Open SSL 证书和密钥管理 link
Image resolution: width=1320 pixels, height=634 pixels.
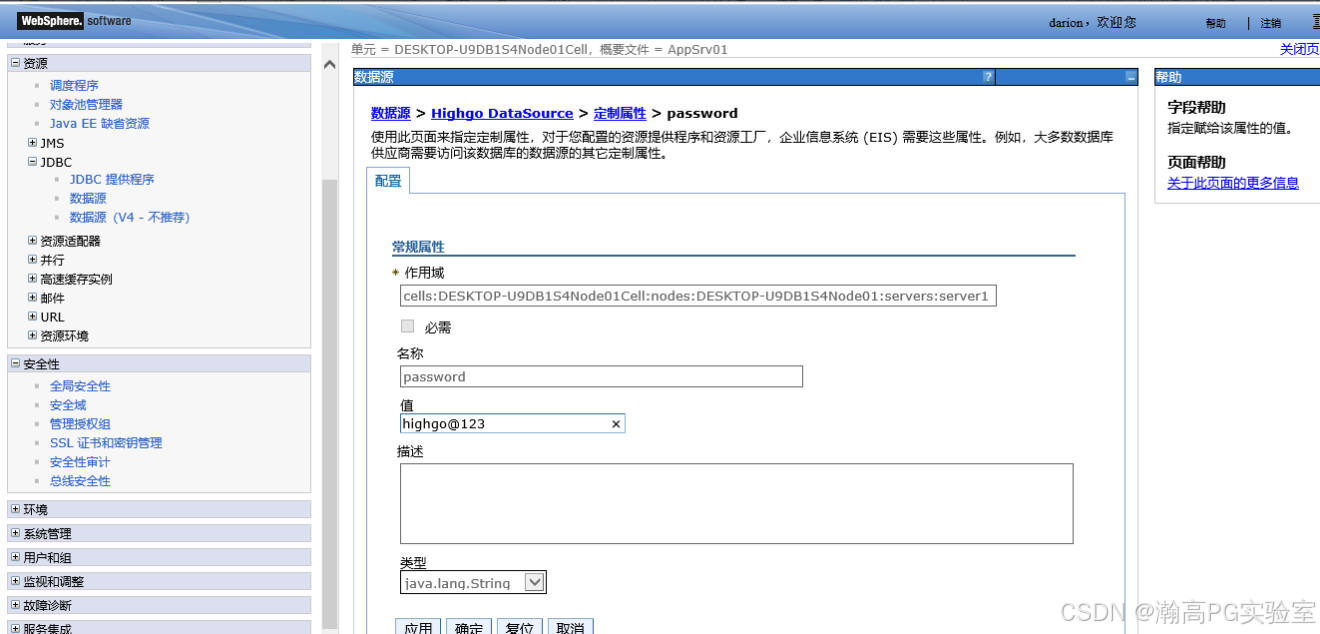(x=106, y=443)
